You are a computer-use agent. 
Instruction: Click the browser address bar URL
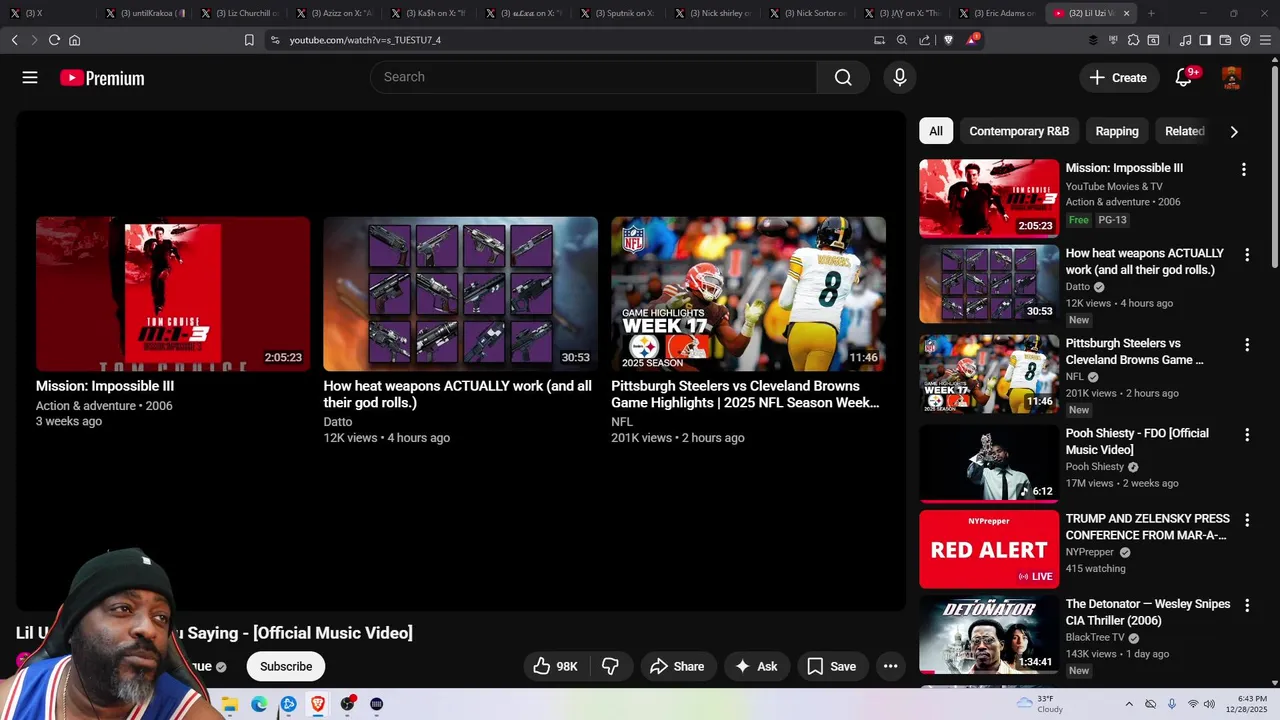pos(365,40)
